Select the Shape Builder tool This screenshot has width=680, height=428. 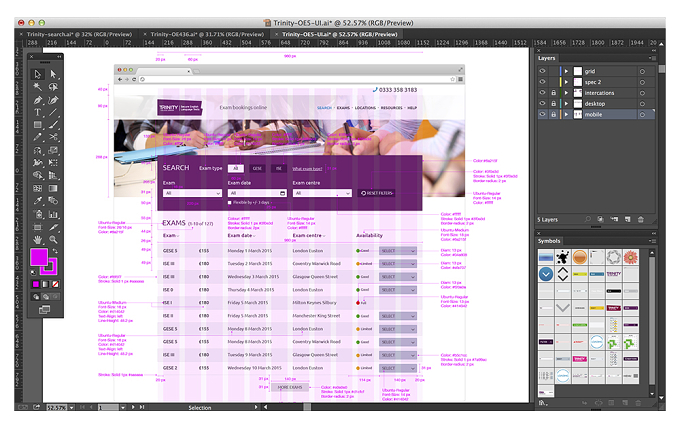pyautogui.click(x=38, y=176)
